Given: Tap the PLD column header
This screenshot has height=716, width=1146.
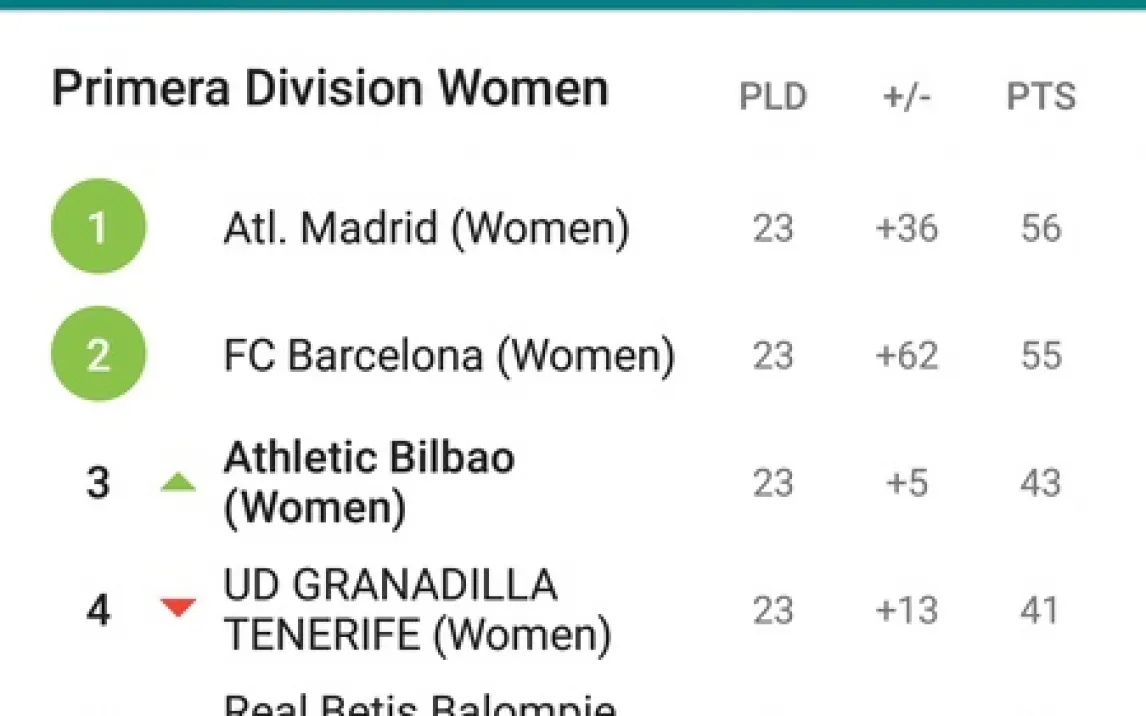Looking at the screenshot, I should [x=772, y=97].
